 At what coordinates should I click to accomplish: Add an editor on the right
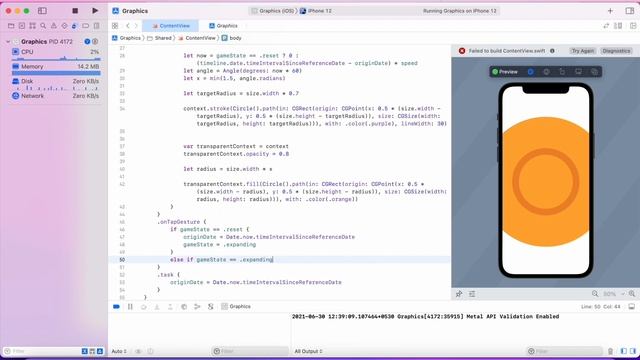tap(633, 26)
